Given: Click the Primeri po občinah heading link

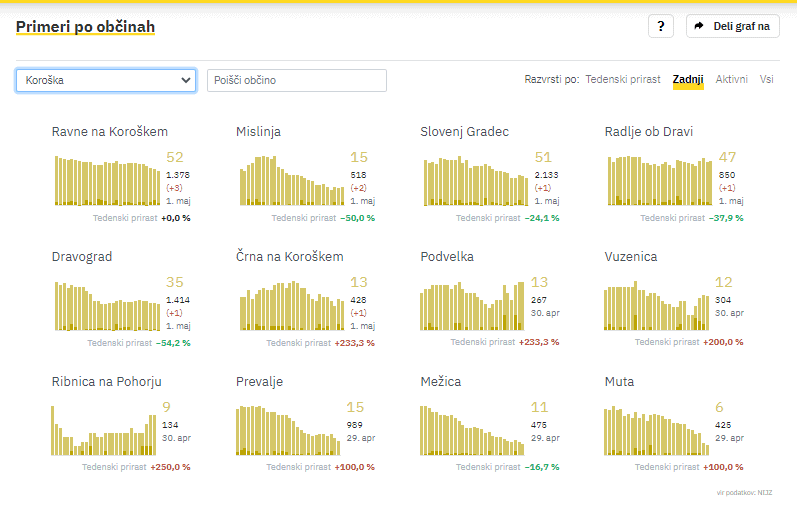Looking at the screenshot, I should pos(85,27).
